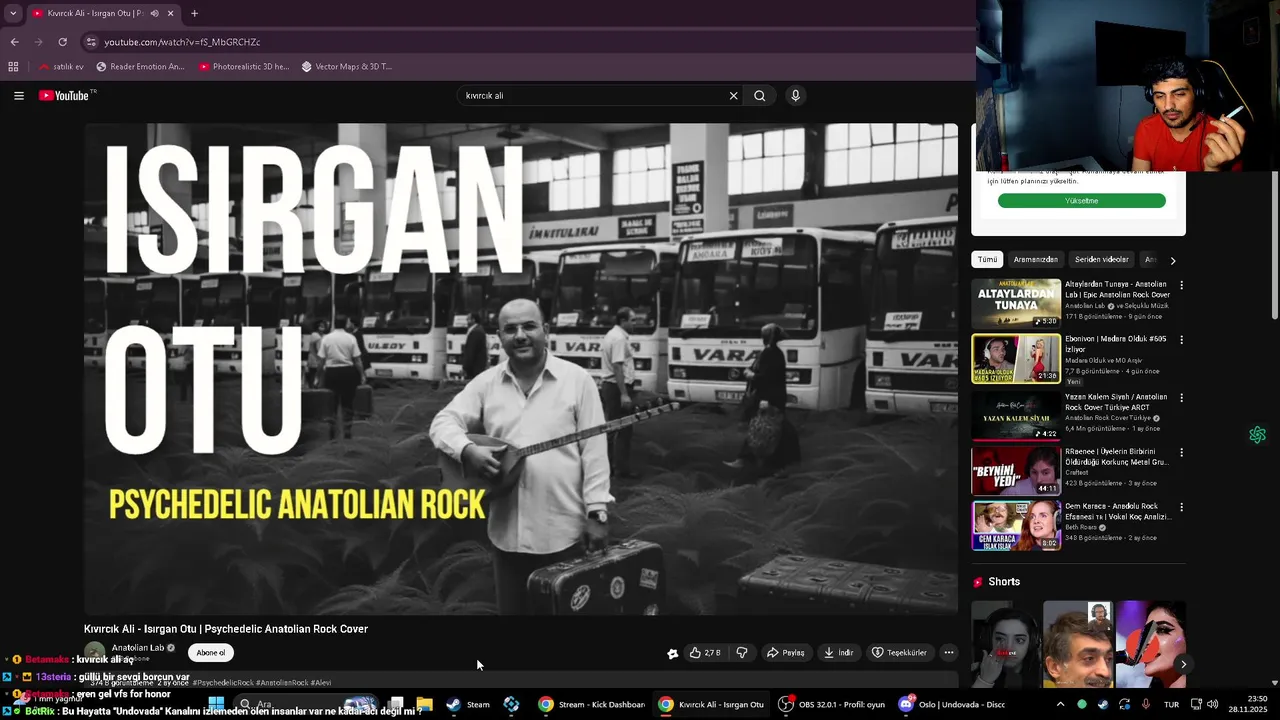Image resolution: width=1280 pixels, height=720 pixels.
Task: Open Photorealistic 3D bookmark
Action: tap(244, 67)
